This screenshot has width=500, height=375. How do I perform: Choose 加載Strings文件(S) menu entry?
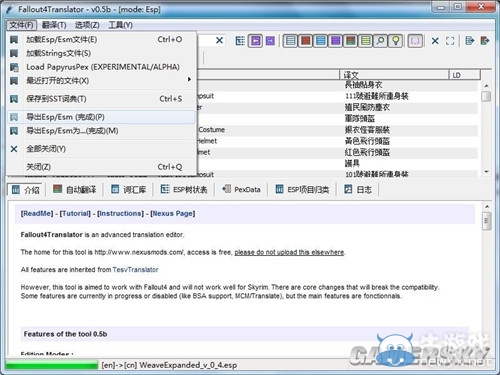coord(101,53)
